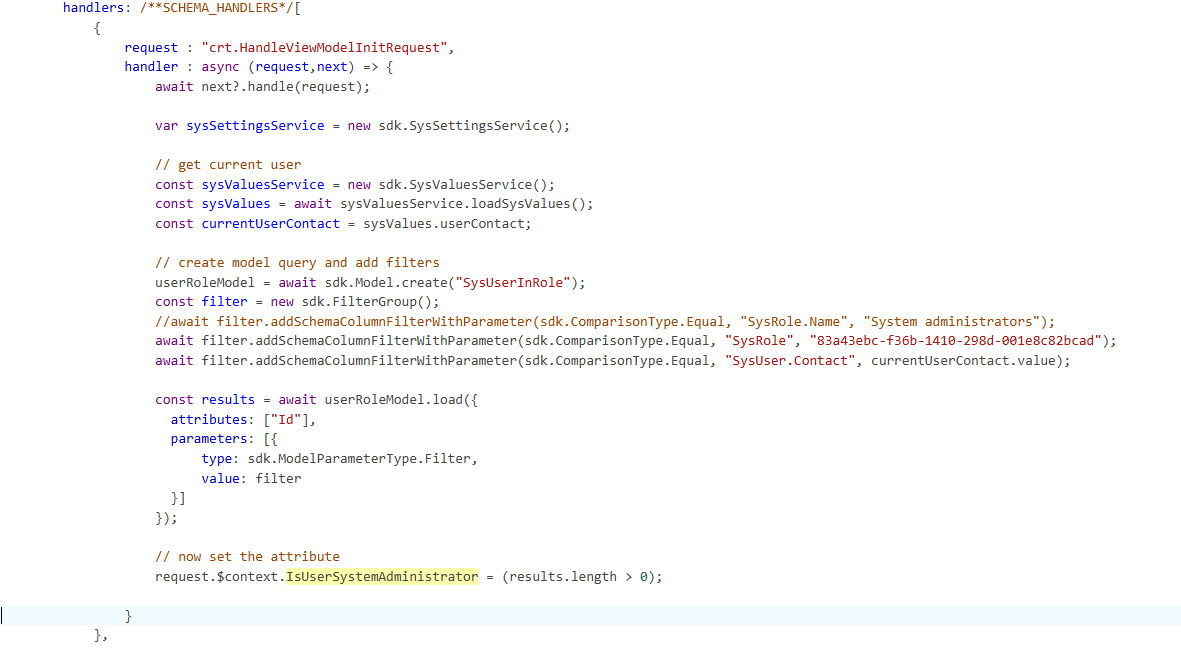Image resolution: width=1181 pixels, height=654 pixels.
Task: Click the next?.handle(request) call
Action: click(285, 87)
